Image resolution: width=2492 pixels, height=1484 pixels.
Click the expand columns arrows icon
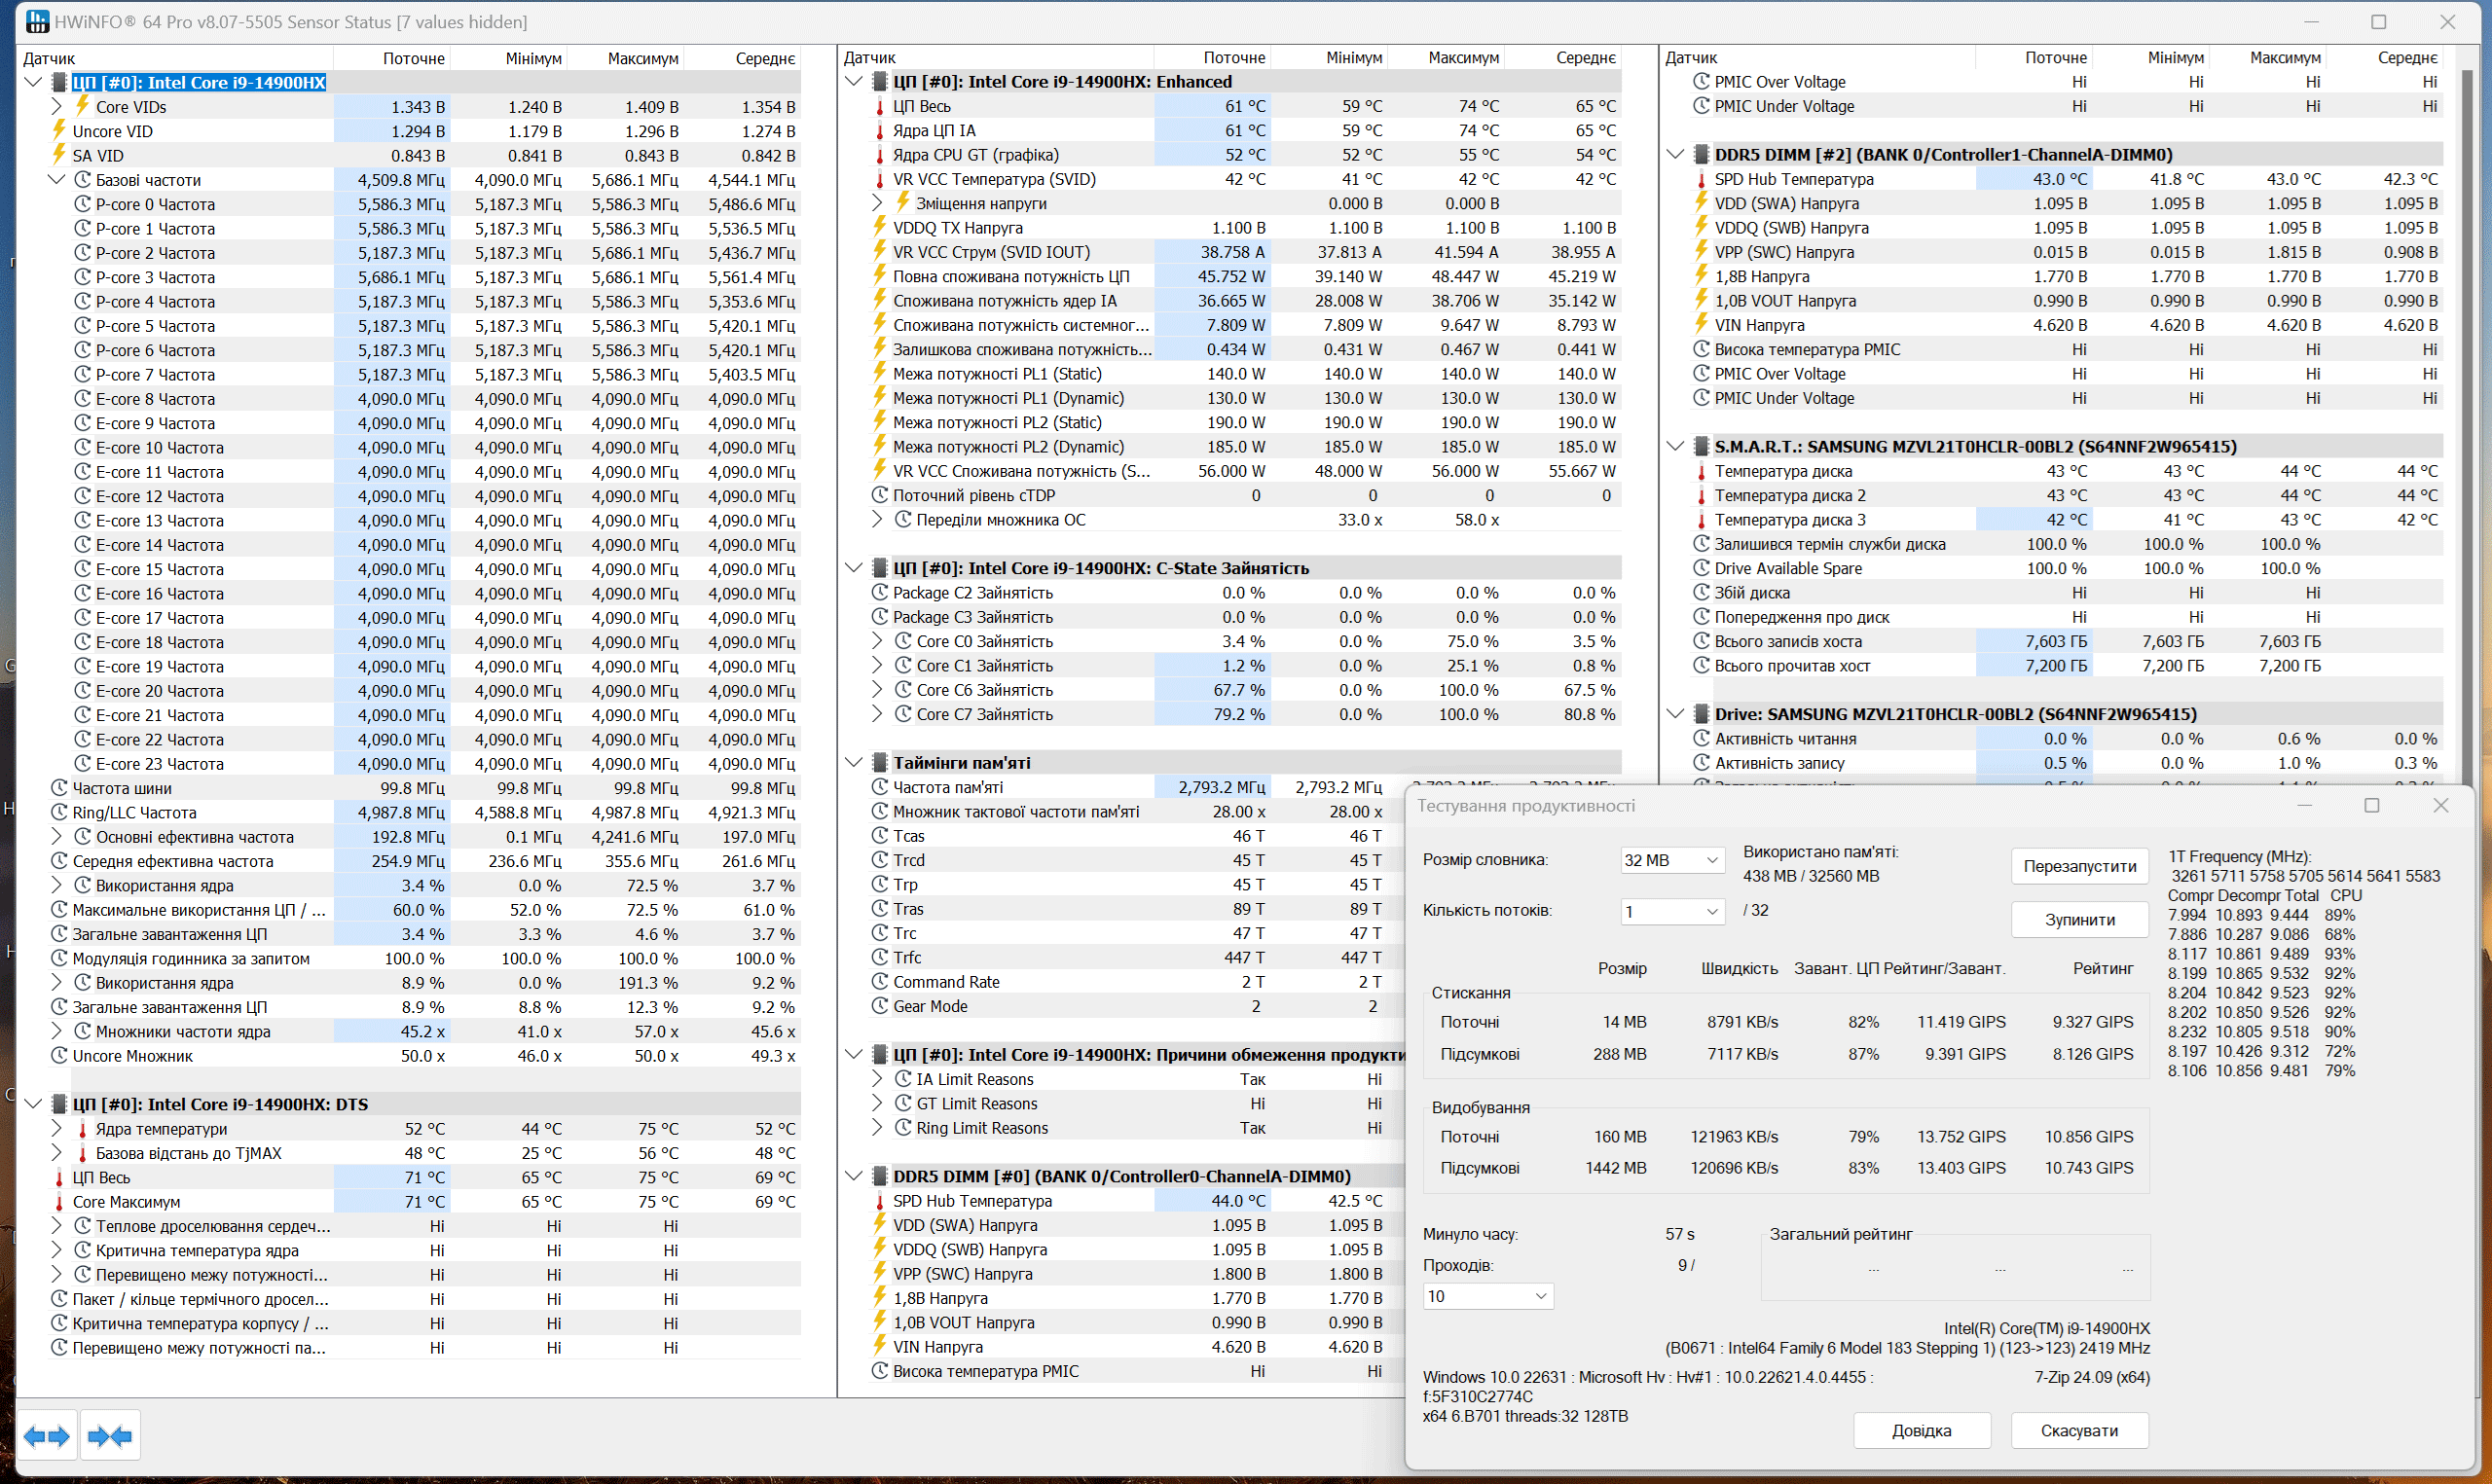pos(46,1437)
